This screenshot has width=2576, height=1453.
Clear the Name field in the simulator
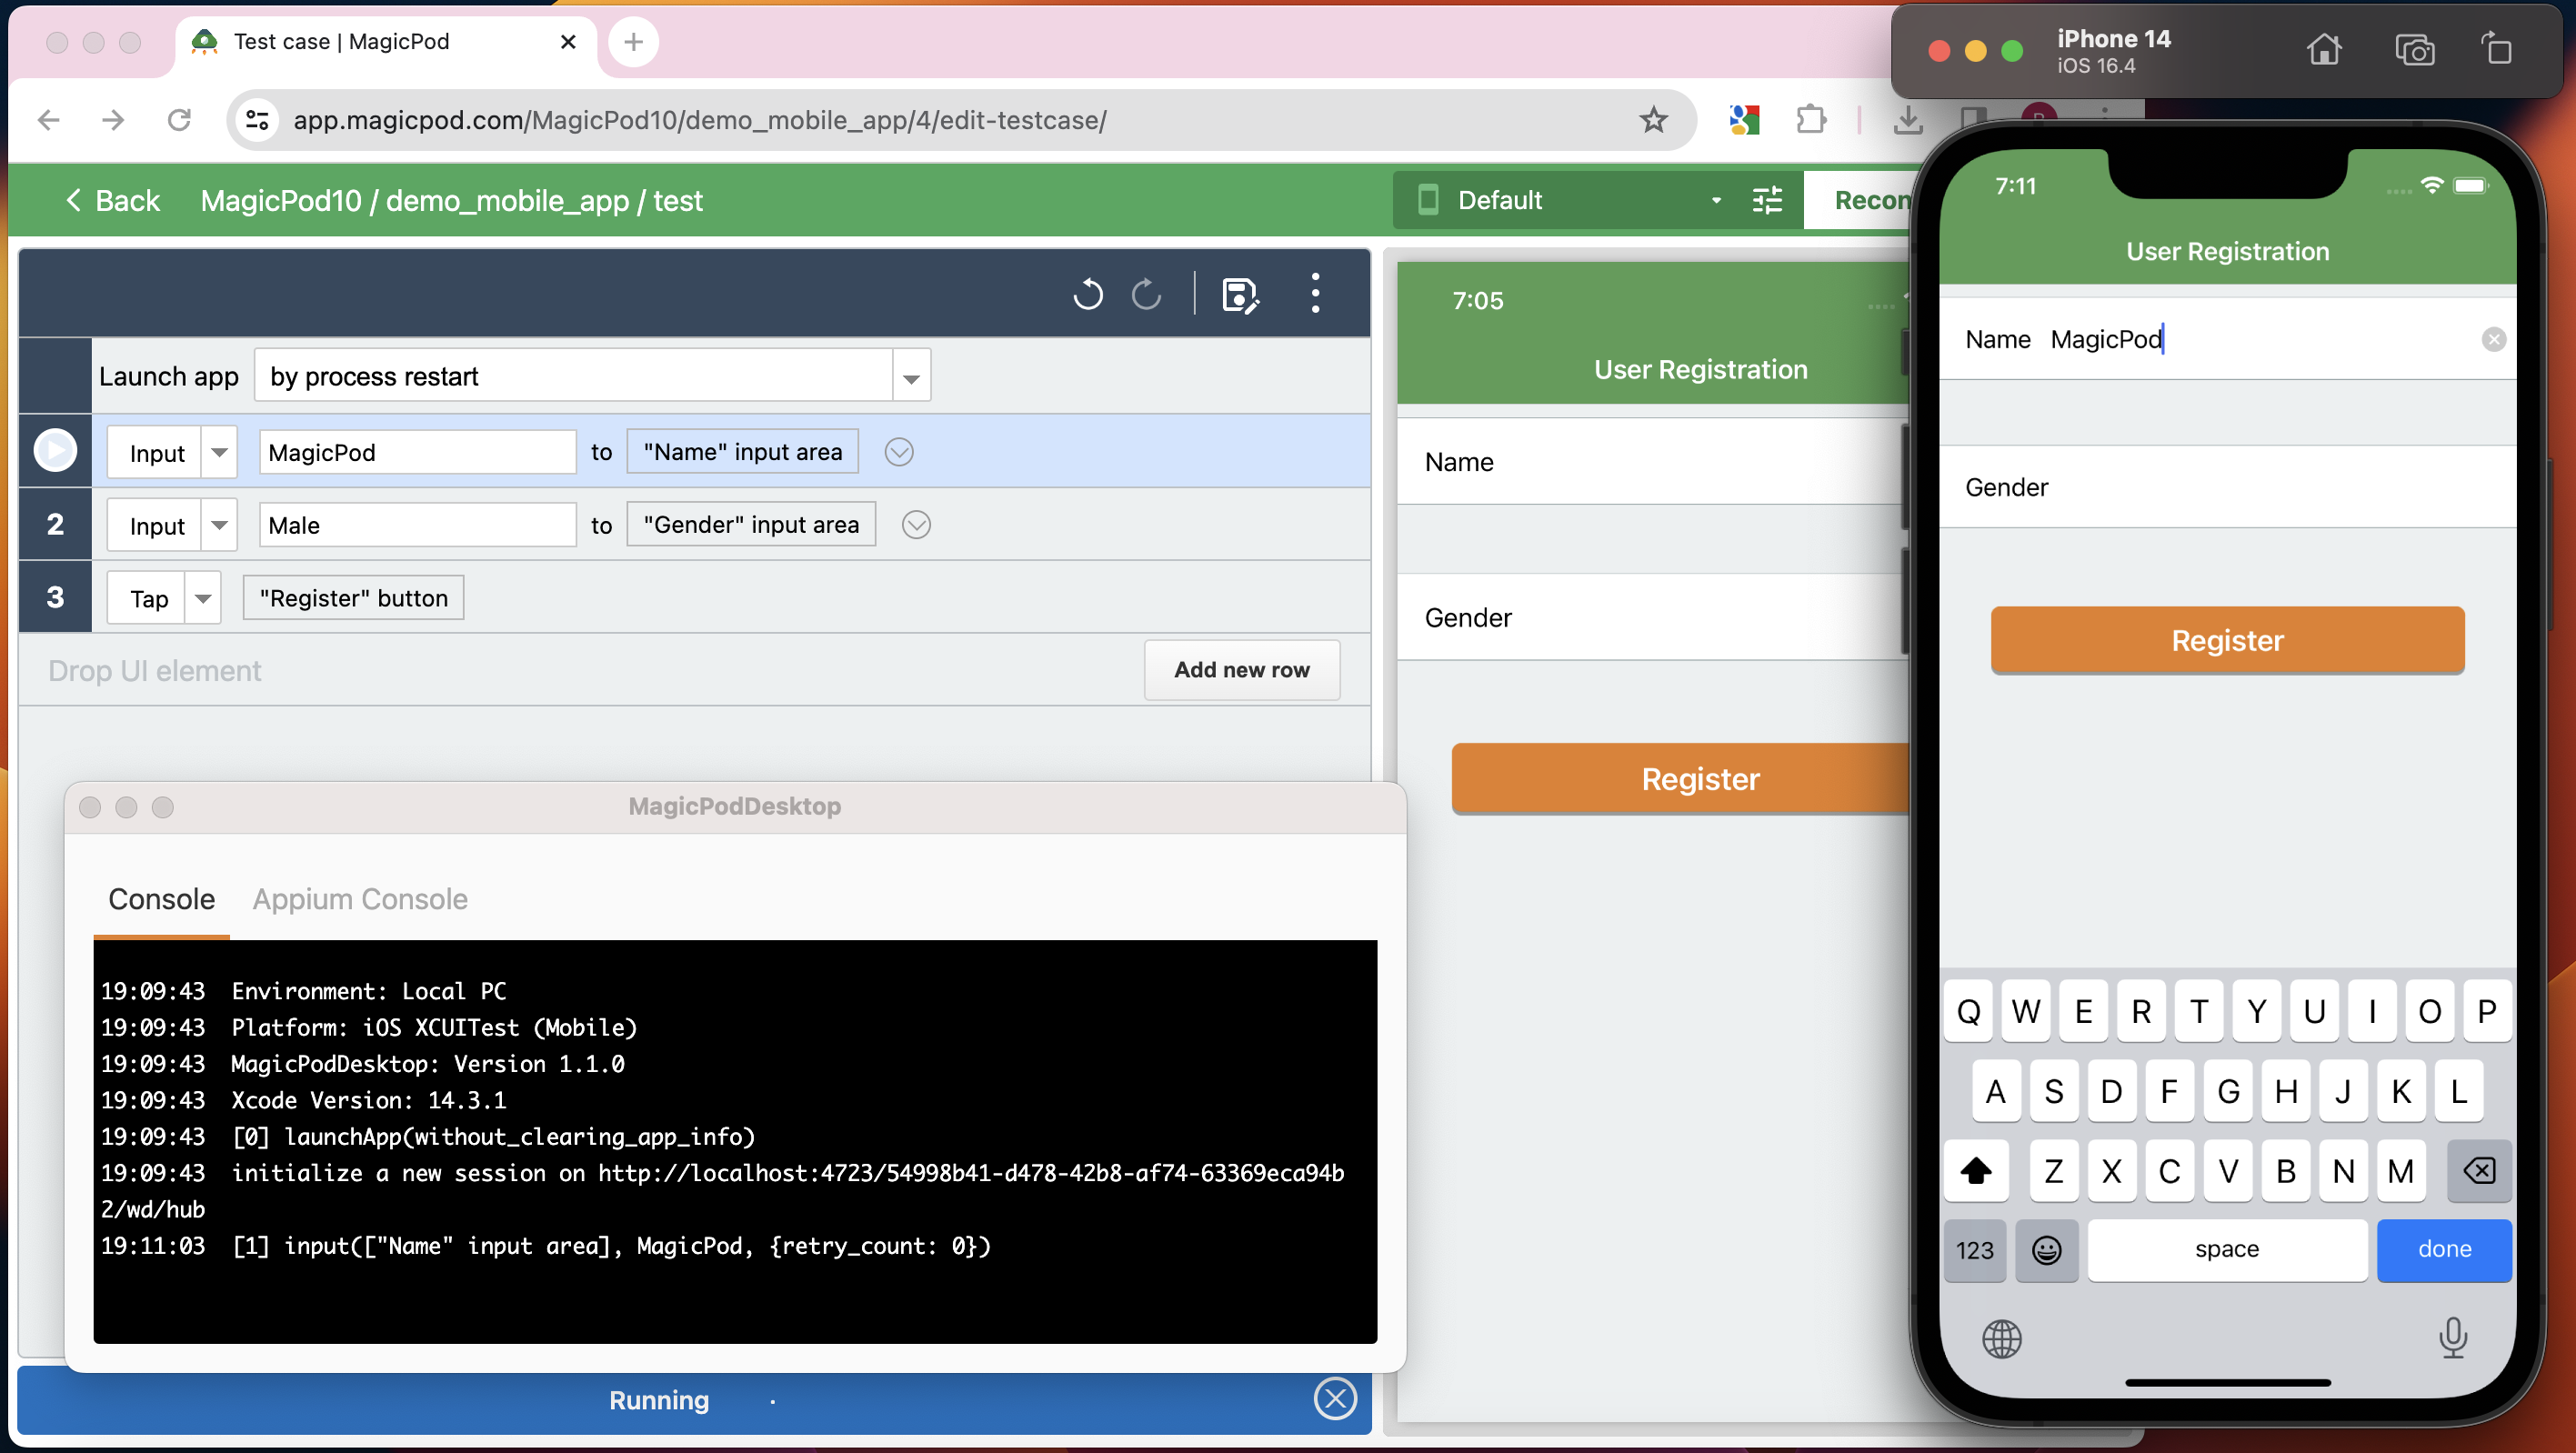click(x=2493, y=340)
